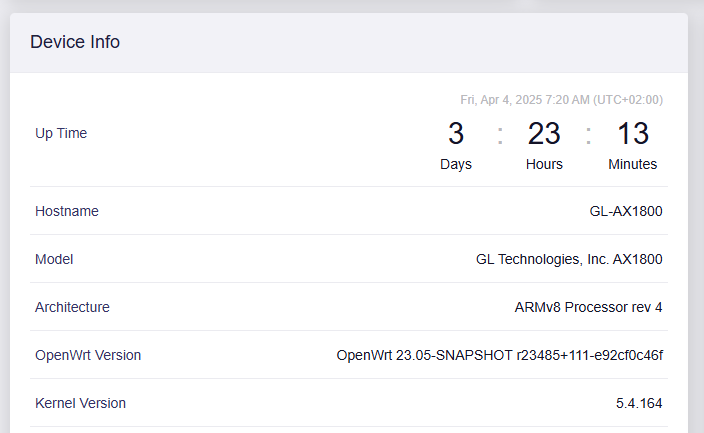The height and width of the screenshot is (433, 704).
Task: Click the Kernel Version label
Action: pyautogui.click(x=80, y=403)
